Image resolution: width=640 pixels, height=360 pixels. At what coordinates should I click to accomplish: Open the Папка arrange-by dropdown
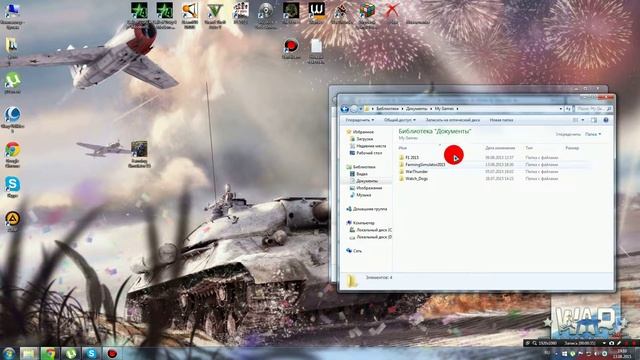click(593, 134)
